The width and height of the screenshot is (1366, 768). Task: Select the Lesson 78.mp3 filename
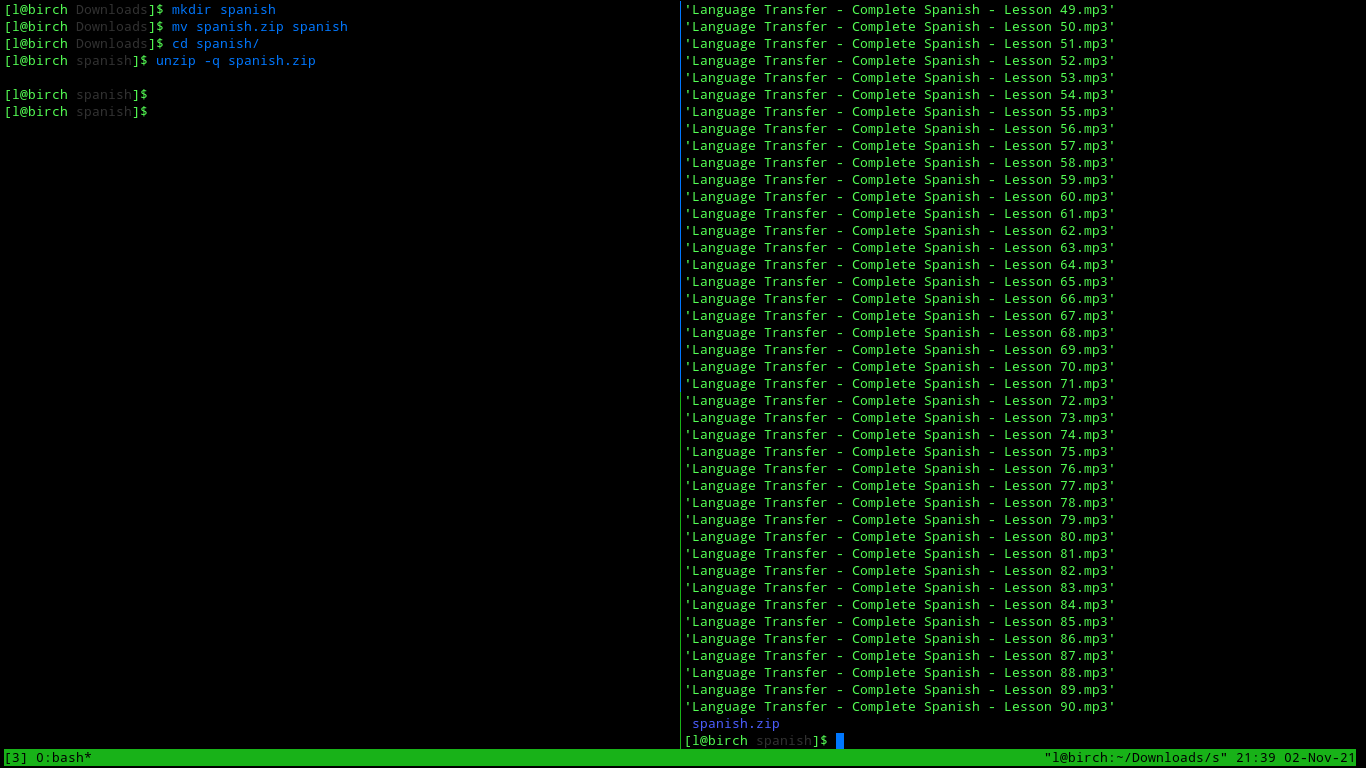click(900, 503)
